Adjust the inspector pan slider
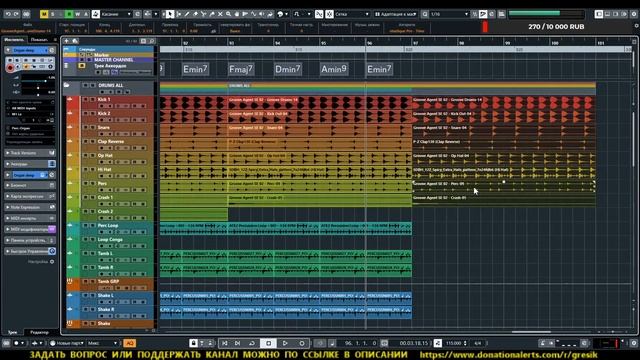Image resolution: width=640 pixels, height=360 pixels. coord(38,88)
